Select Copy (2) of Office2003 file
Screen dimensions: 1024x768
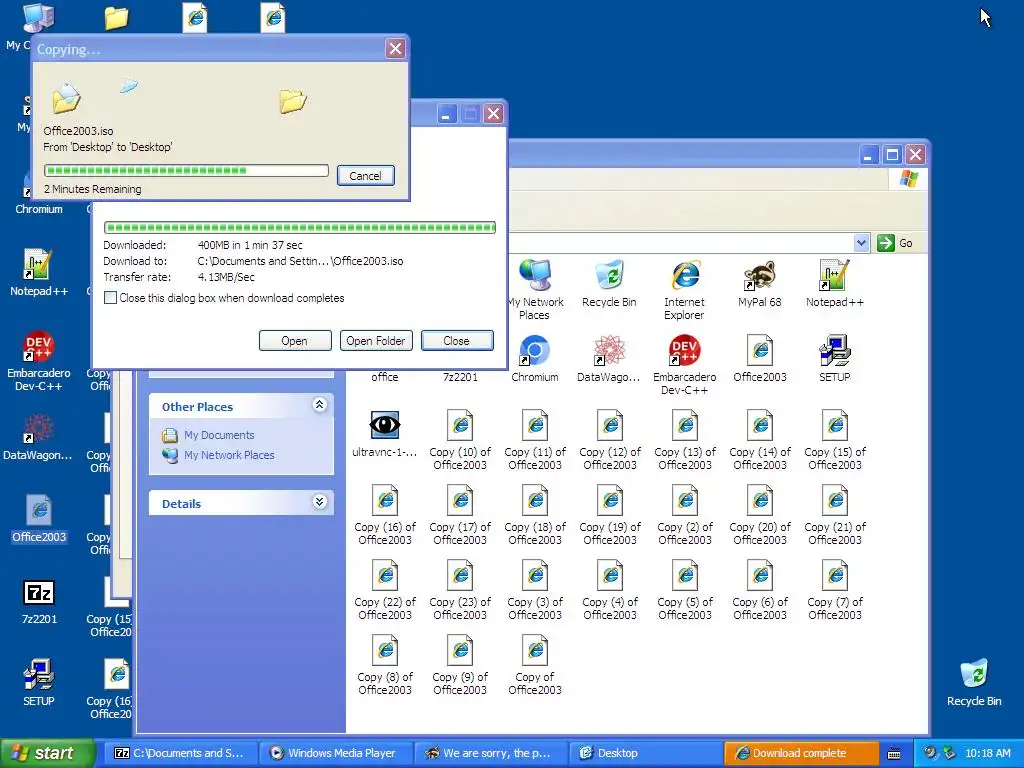(x=684, y=515)
